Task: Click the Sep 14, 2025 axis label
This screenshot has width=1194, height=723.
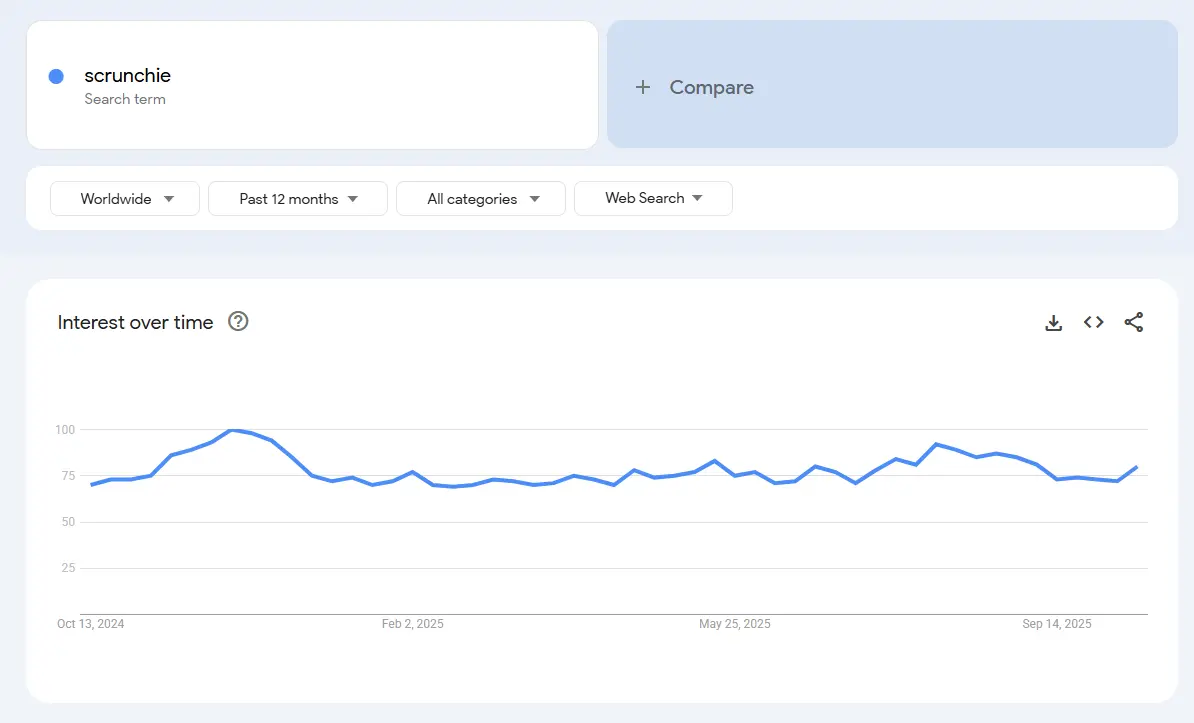Action: click(x=1057, y=623)
